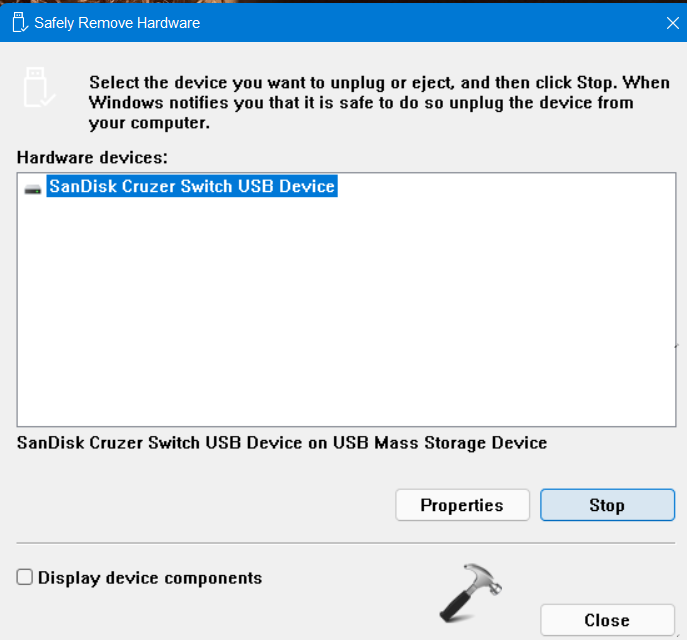The width and height of the screenshot is (687, 640).
Task: Click the Close button at the bottom
Action: (607, 620)
